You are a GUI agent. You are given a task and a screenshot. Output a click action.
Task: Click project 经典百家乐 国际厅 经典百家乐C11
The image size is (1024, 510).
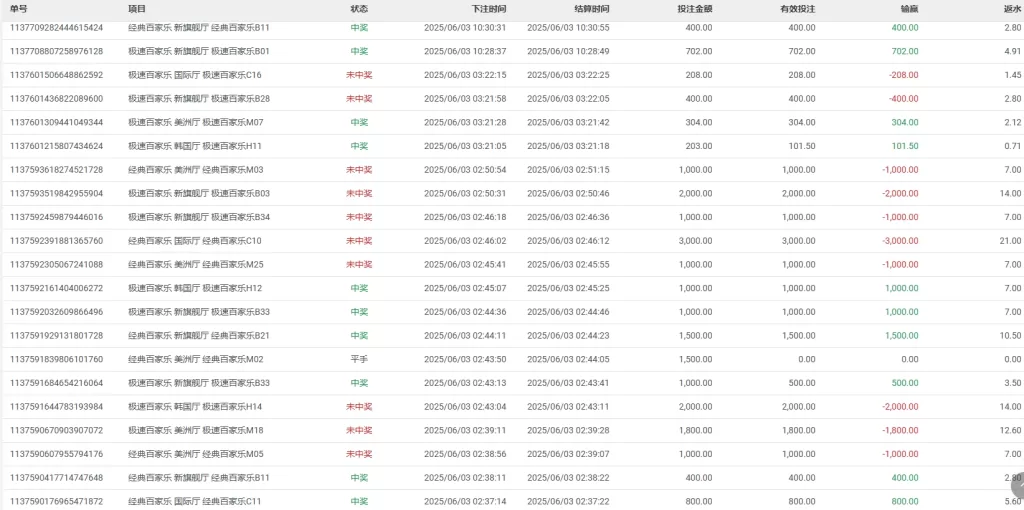[x=195, y=502]
